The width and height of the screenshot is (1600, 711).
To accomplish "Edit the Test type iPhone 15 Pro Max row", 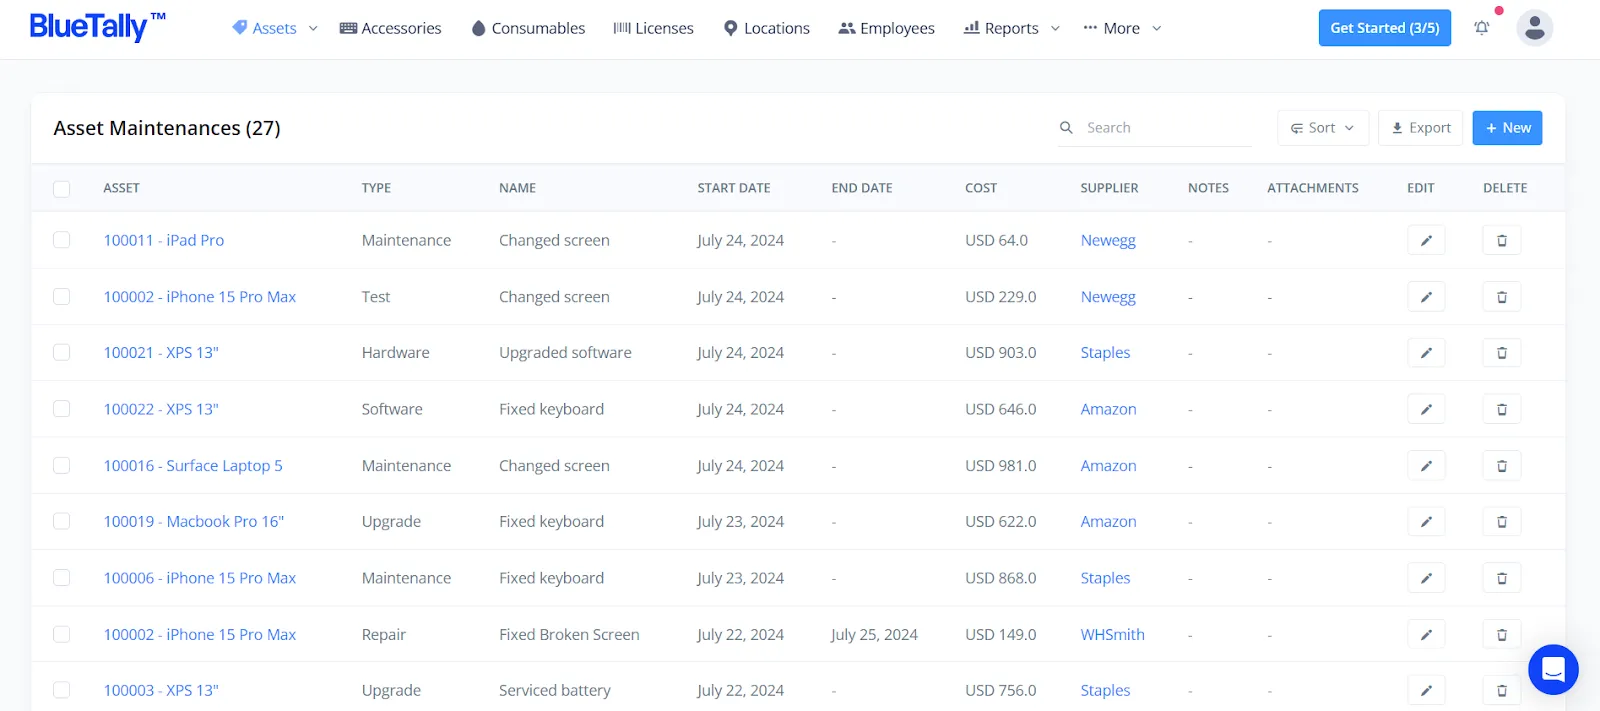I will (x=1426, y=297).
